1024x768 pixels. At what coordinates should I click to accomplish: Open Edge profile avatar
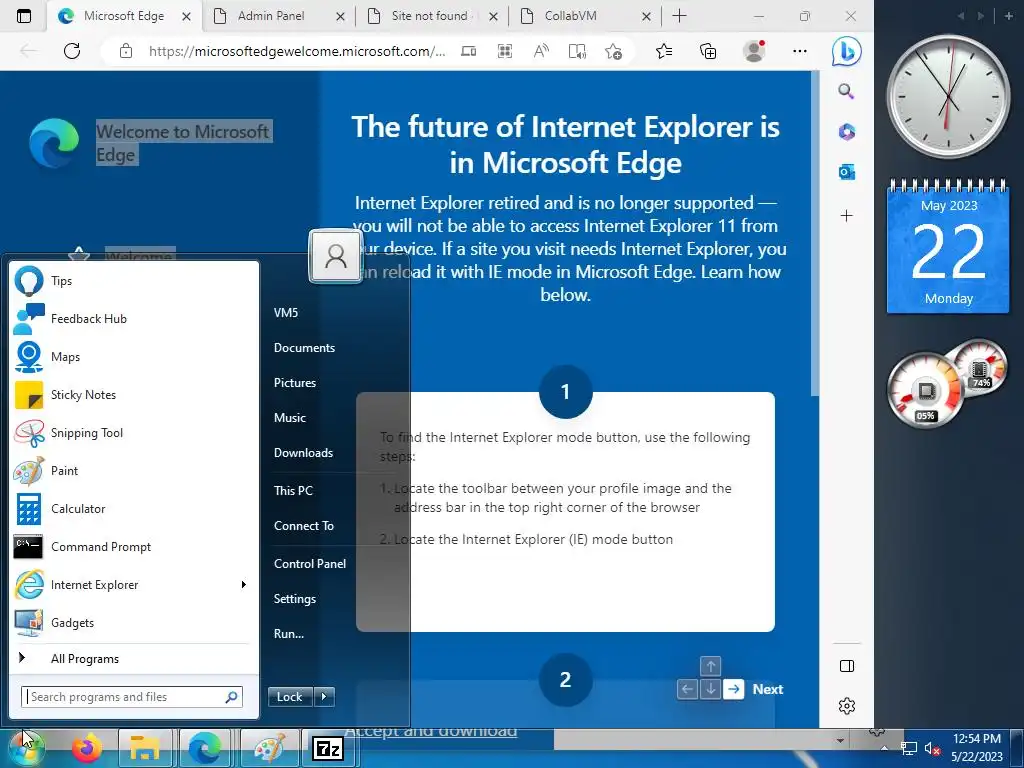click(754, 51)
